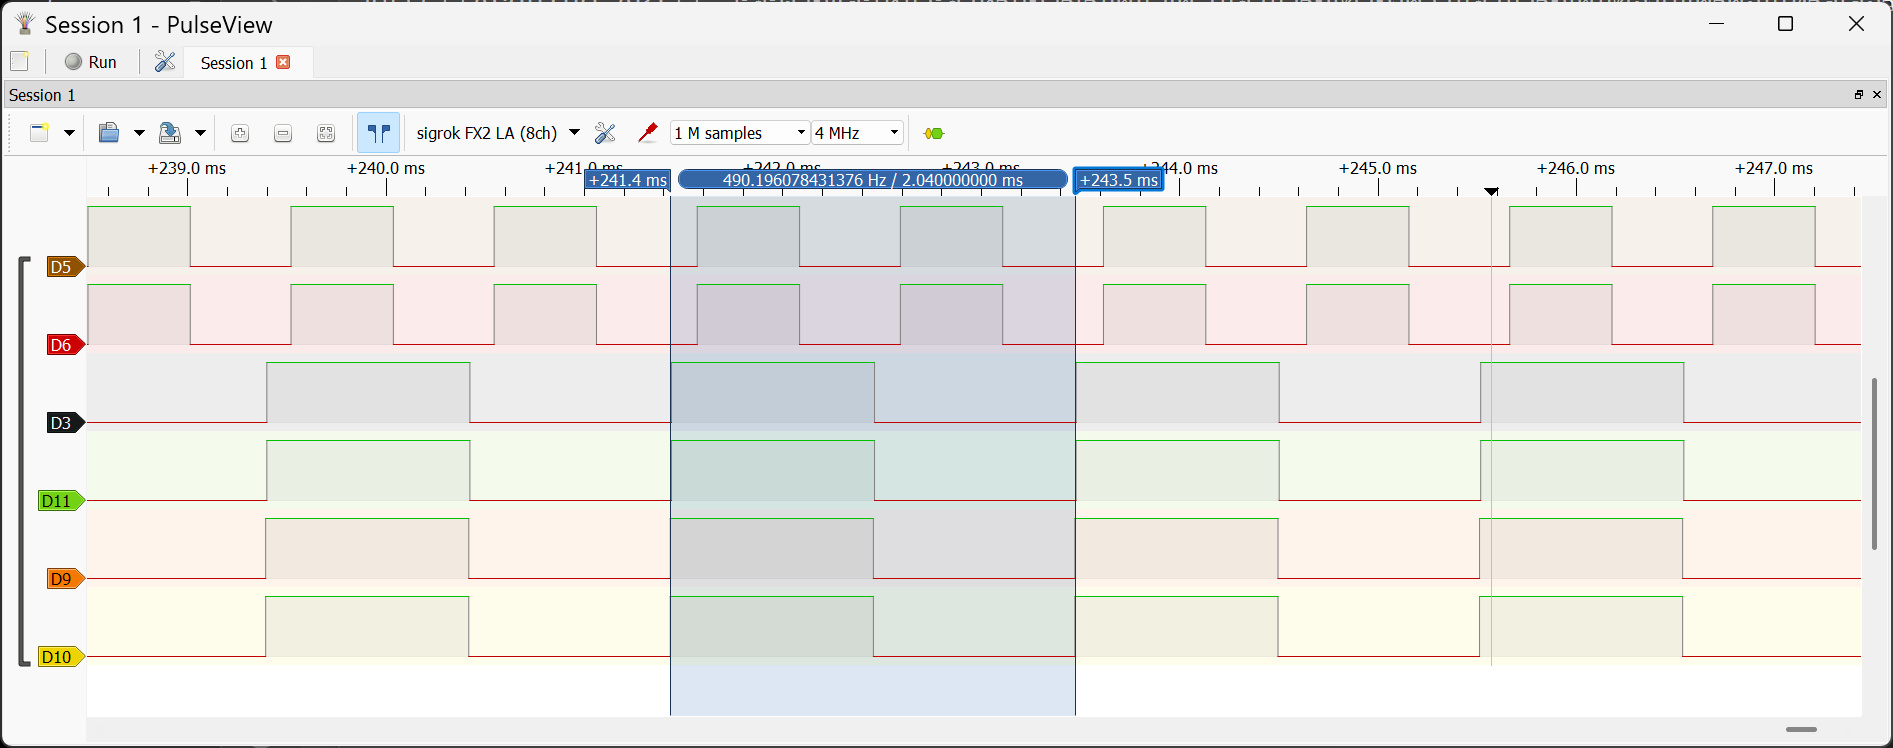Click the green D11 channel label
The height and width of the screenshot is (748, 1893).
[x=59, y=501]
